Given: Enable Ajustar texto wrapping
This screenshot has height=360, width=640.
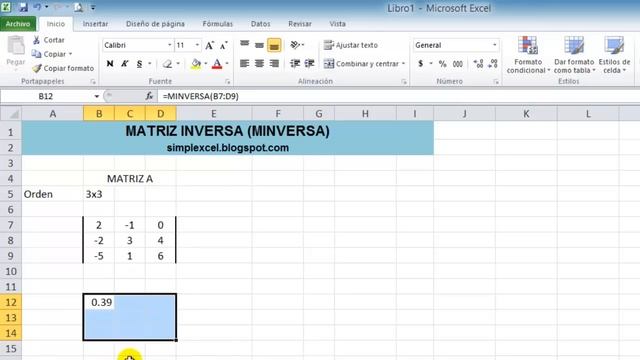Looking at the screenshot, I should [x=351, y=45].
